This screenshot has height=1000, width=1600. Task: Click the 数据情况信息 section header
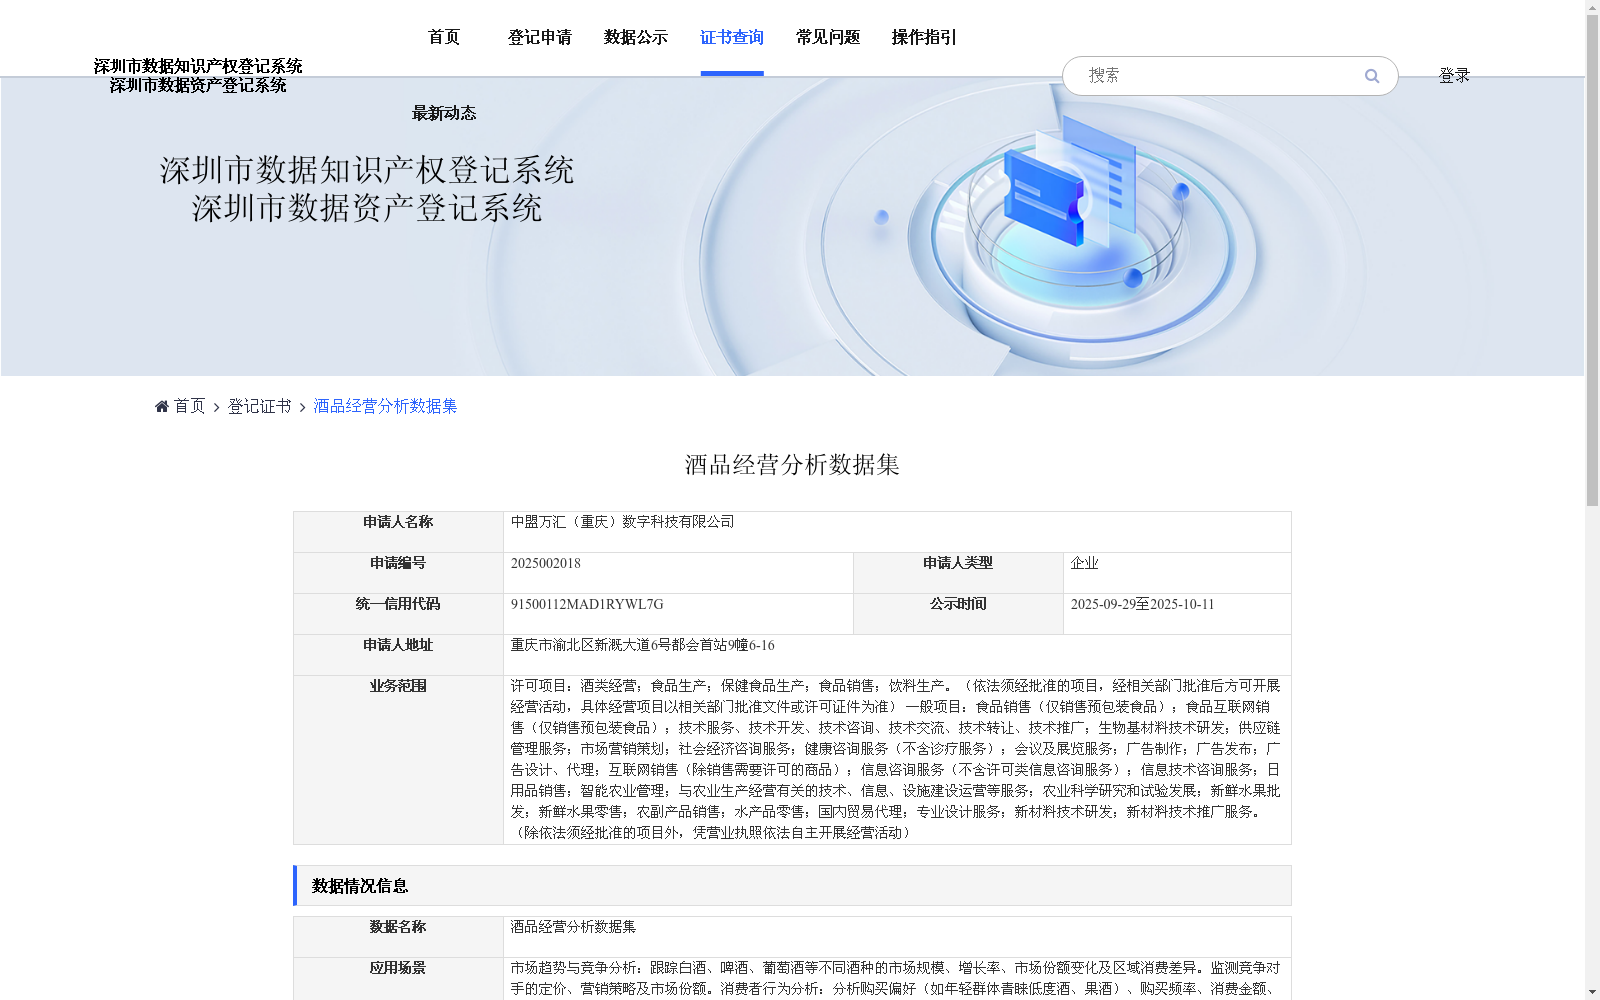[x=792, y=885]
